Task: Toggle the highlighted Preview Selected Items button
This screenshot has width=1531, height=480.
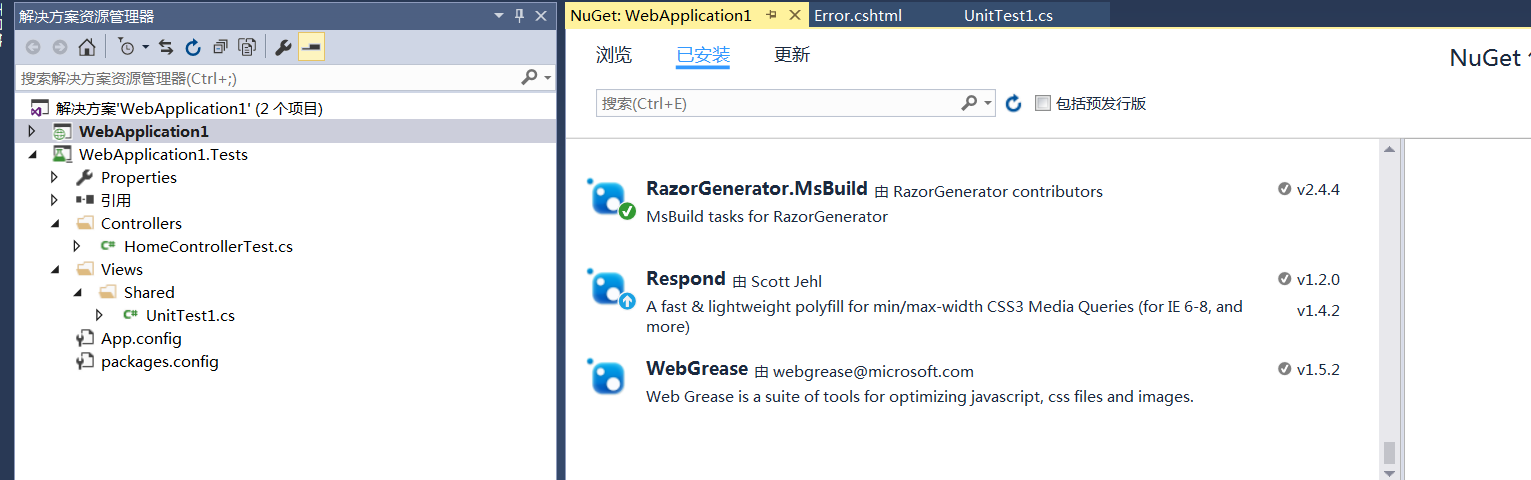Action: 311,47
